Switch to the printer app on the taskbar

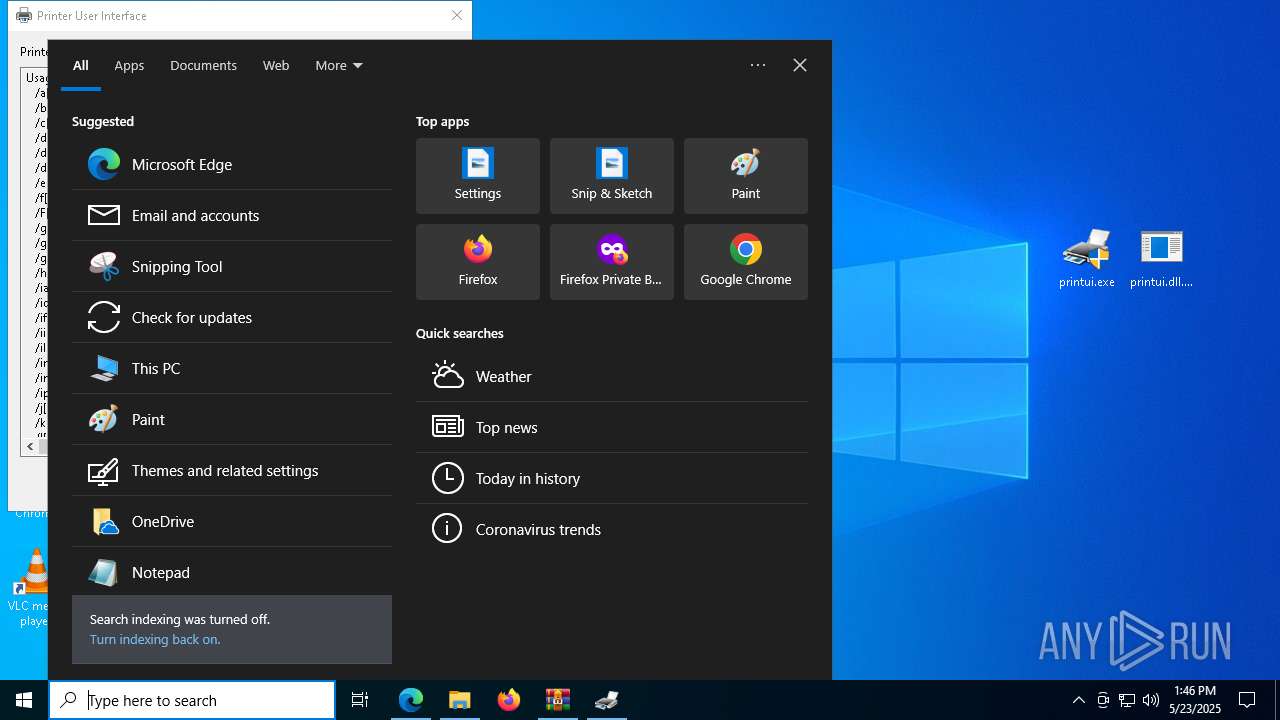click(607, 700)
